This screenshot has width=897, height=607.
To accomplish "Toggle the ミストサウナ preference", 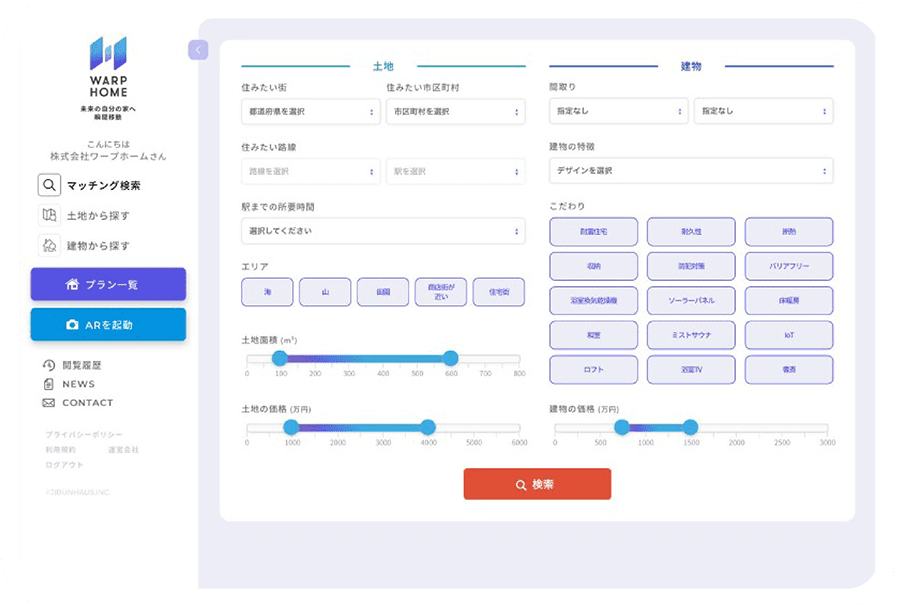I will (x=691, y=335).
